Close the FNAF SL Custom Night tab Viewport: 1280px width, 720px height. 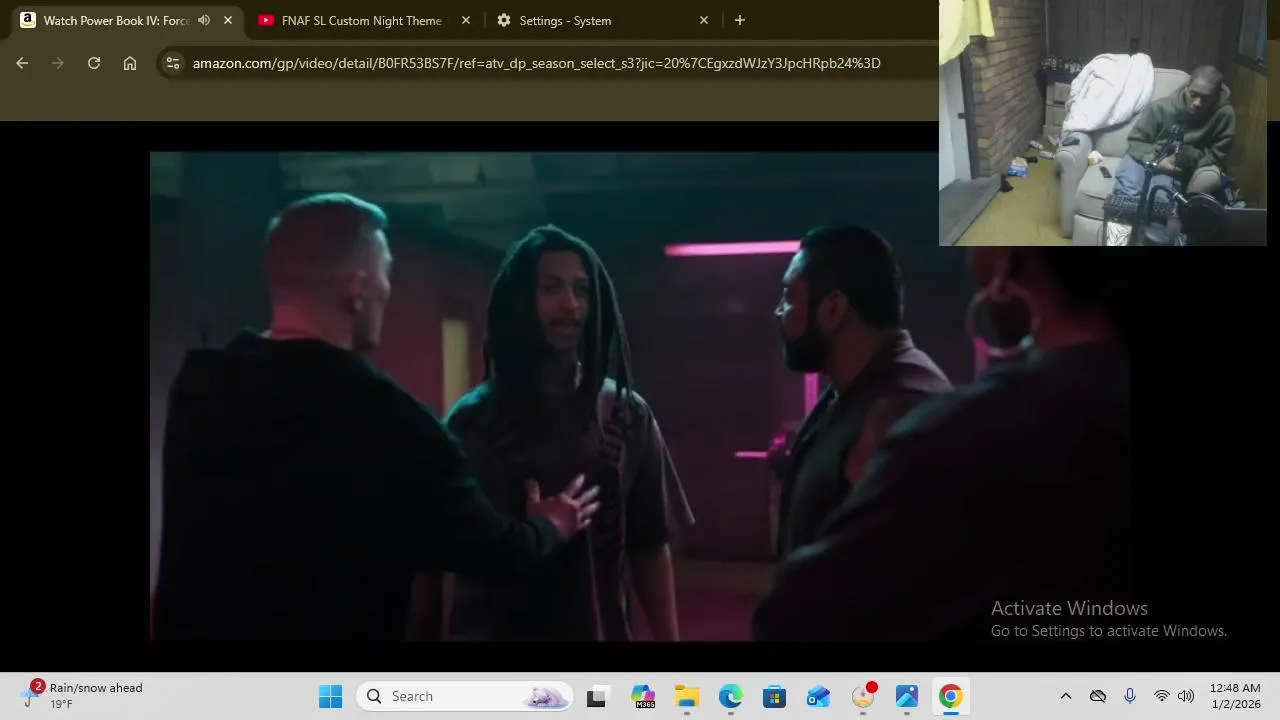tap(466, 20)
